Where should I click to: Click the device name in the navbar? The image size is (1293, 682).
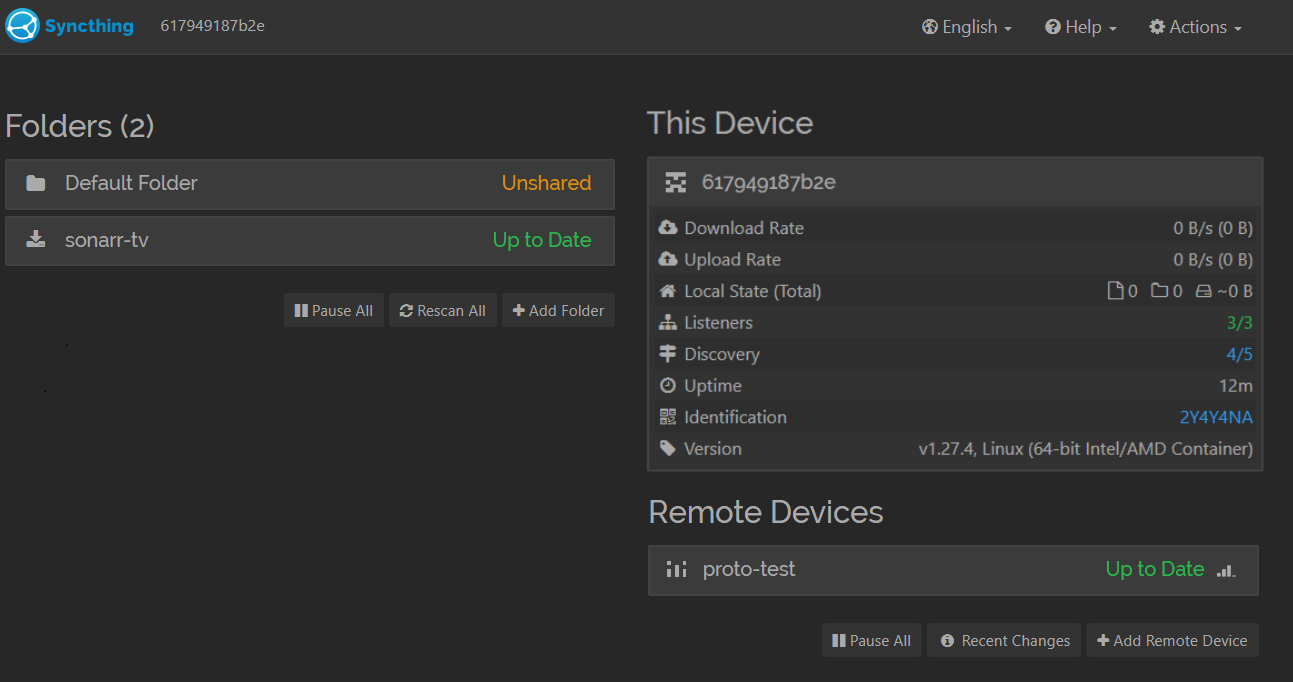click(x=213, y=26)
